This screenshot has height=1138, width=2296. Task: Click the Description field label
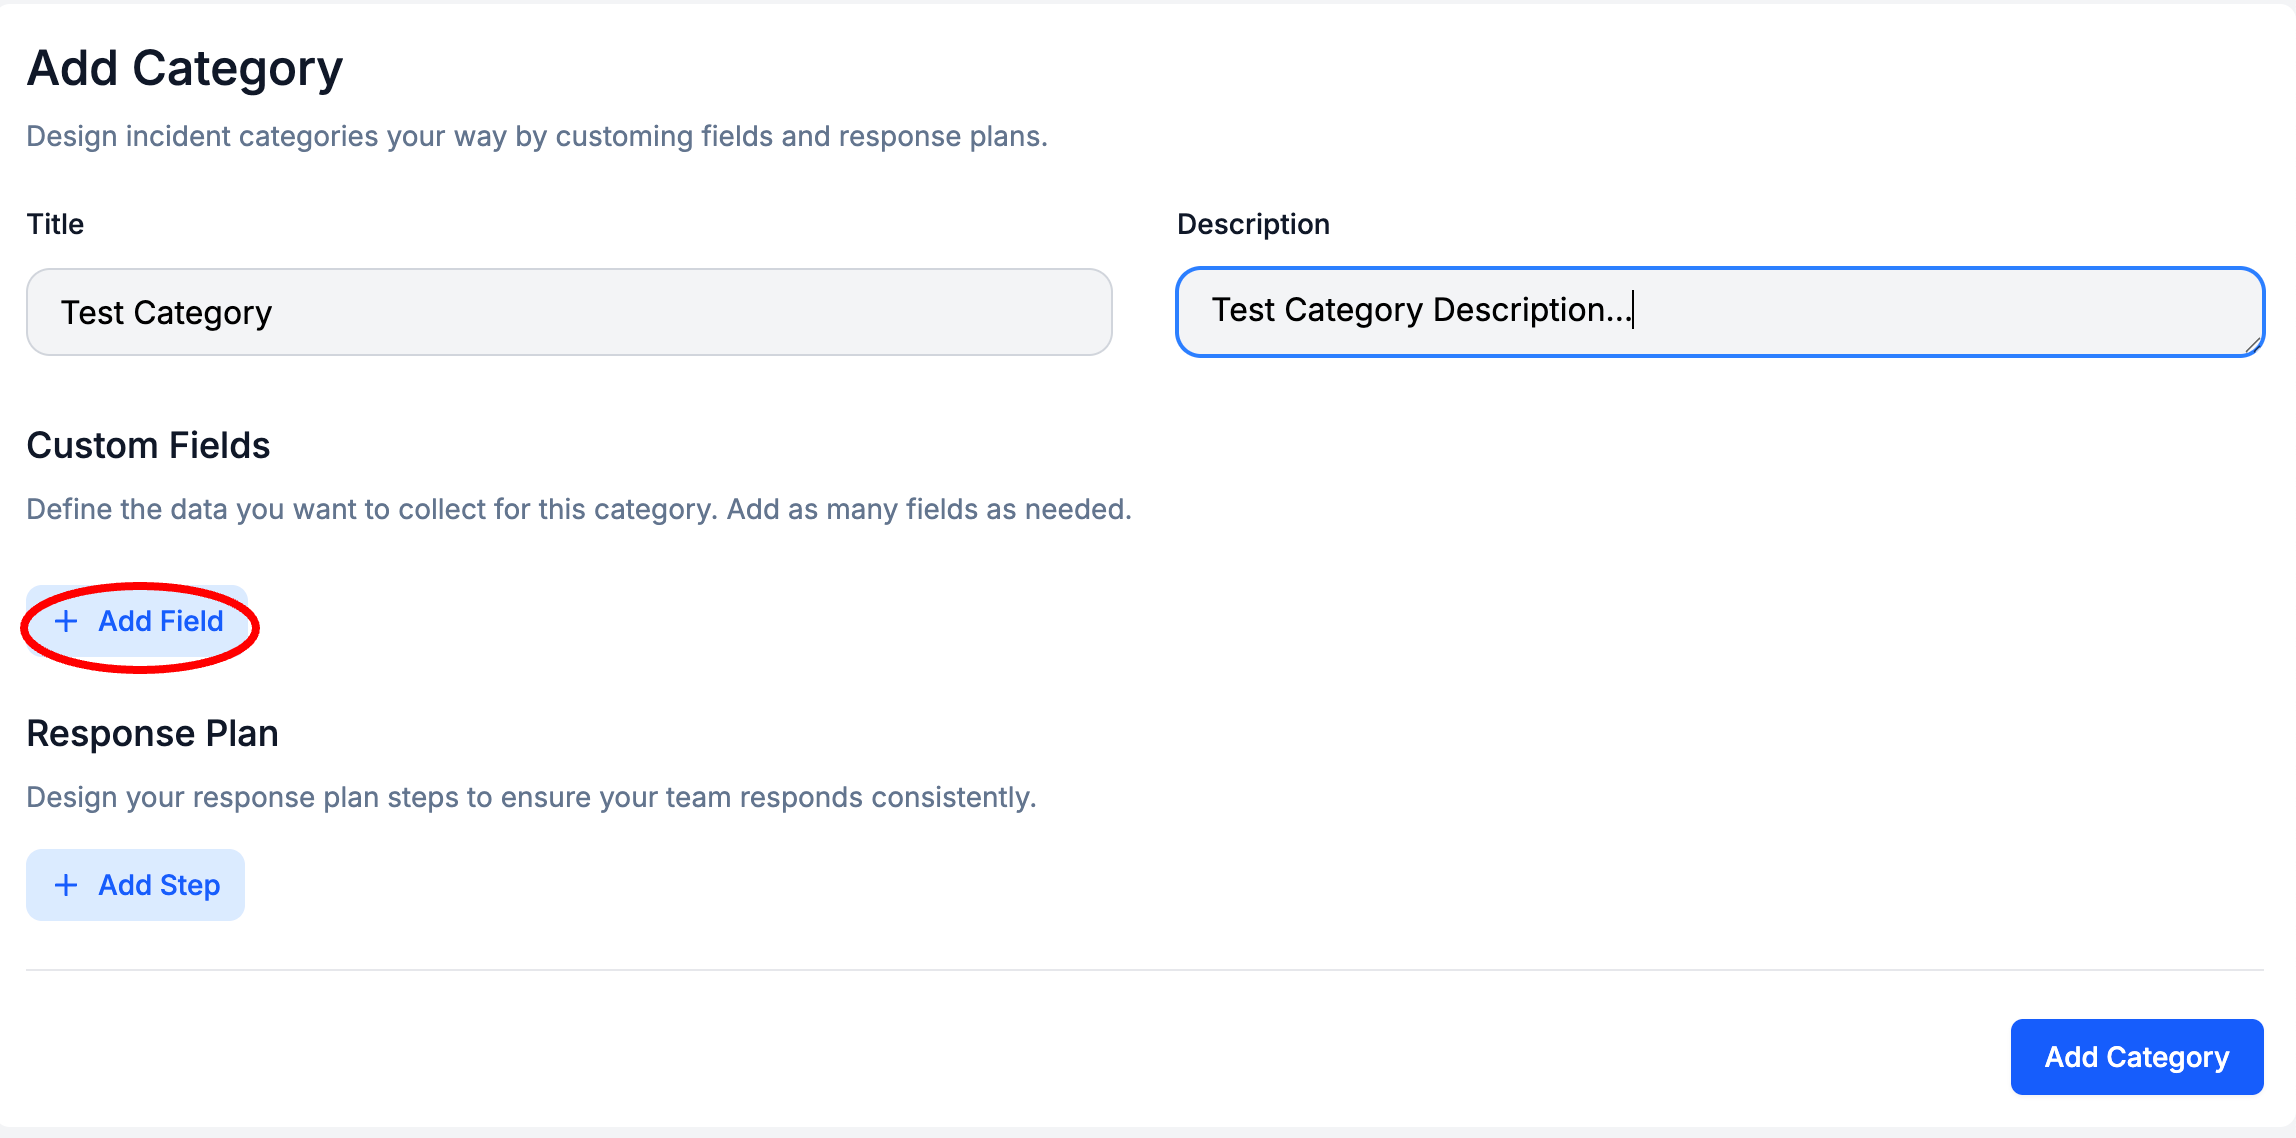(1252, 224)
